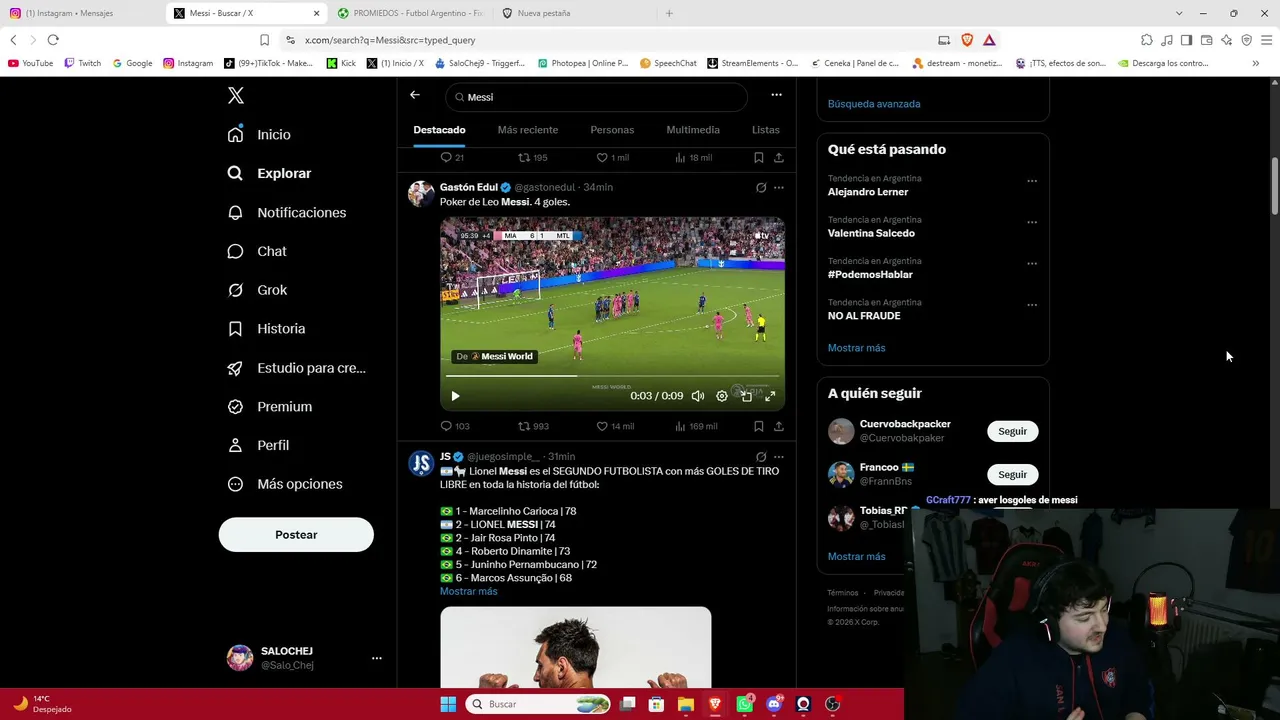Reload the page in the browser toolbar
Image resolution: width=1280 pixels, height=720 pixels.
[x=53, y=40]
